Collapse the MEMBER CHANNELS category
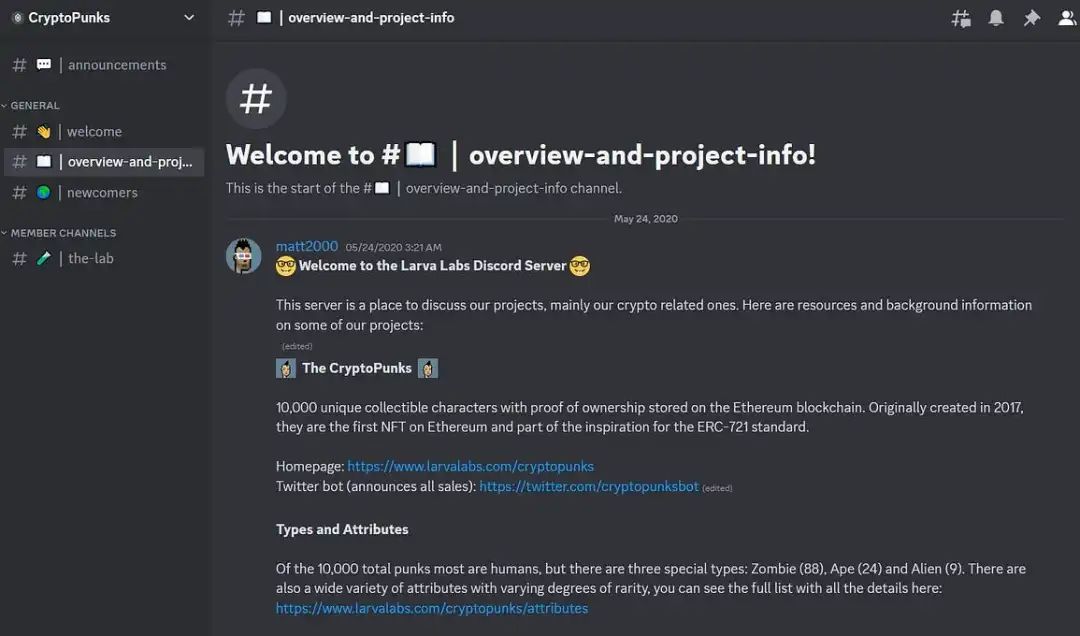Viewport: 1080px width, 636px height. pyautogui.click(x=62, y=233)
